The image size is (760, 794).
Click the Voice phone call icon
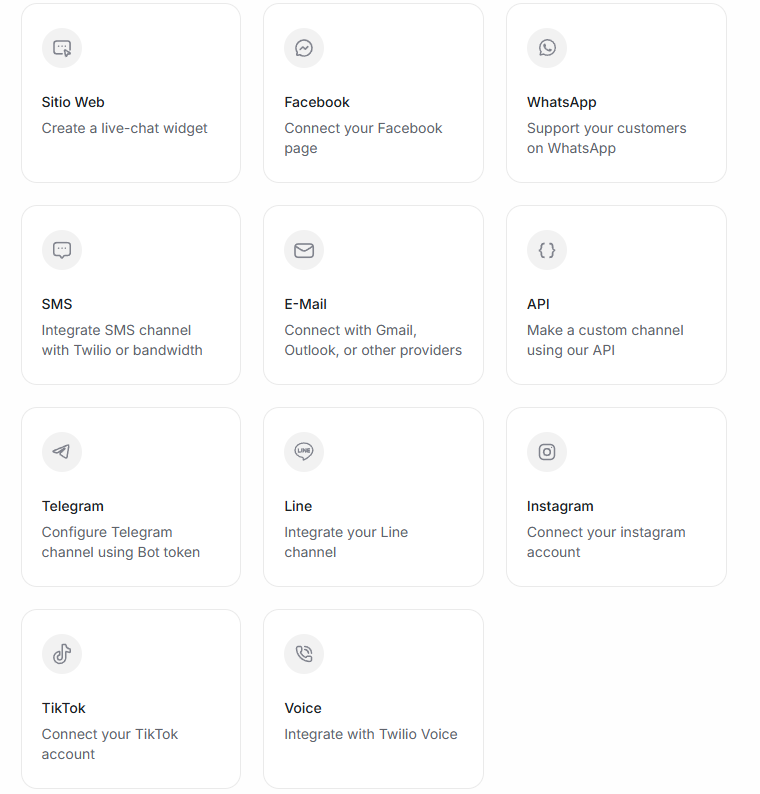[x=304, y=654]
